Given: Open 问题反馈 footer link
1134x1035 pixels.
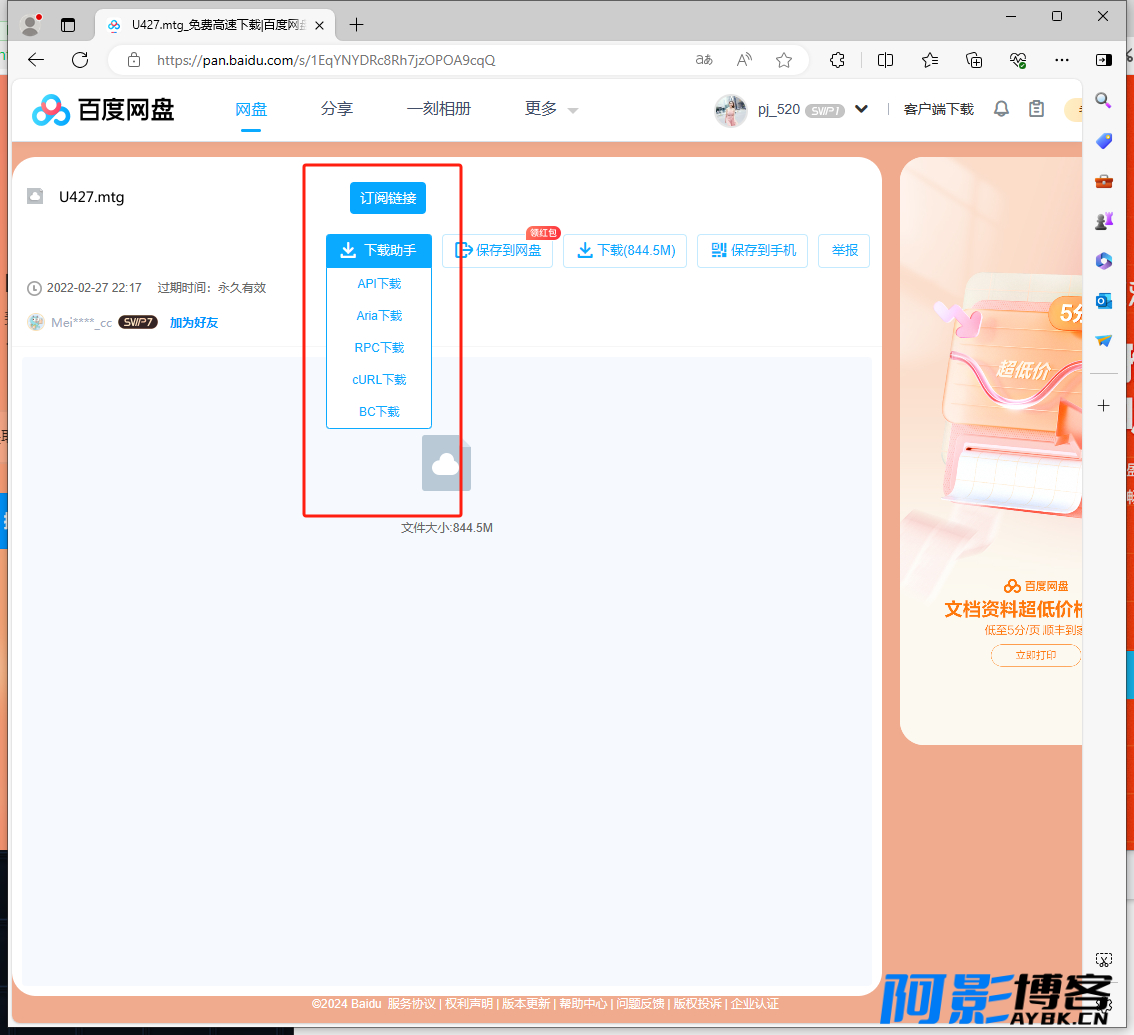Looking at the screenshot, I should [640, 1004].
